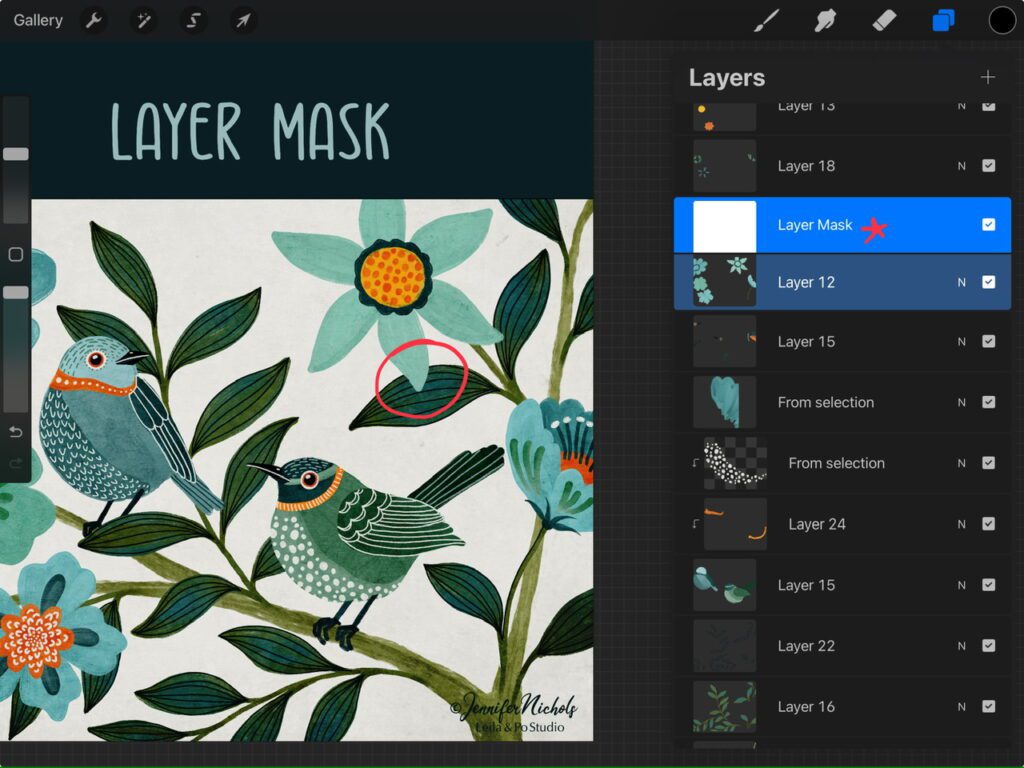Select the Eraser tool

(884, 20)
